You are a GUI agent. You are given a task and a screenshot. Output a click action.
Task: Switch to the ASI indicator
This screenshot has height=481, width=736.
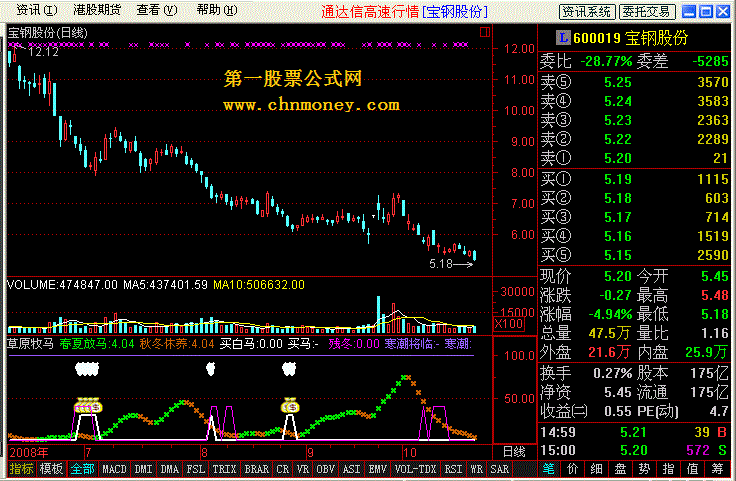tap(352, 469)
